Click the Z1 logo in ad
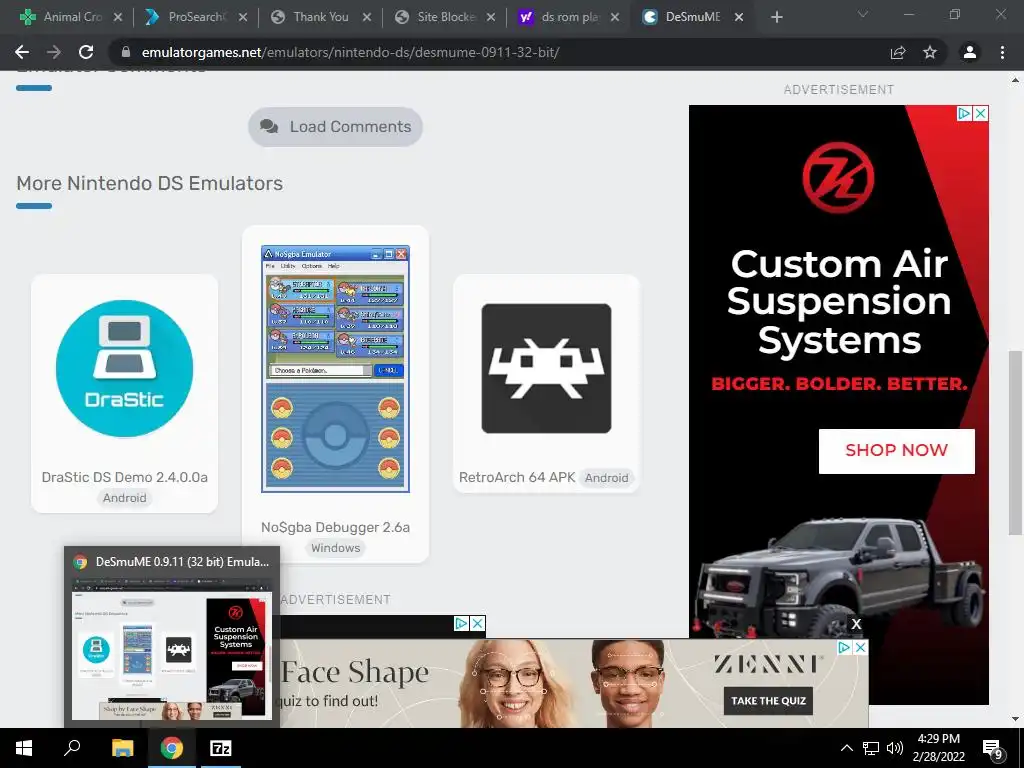Screen dimensions: 1024x768 coord(838,178)
